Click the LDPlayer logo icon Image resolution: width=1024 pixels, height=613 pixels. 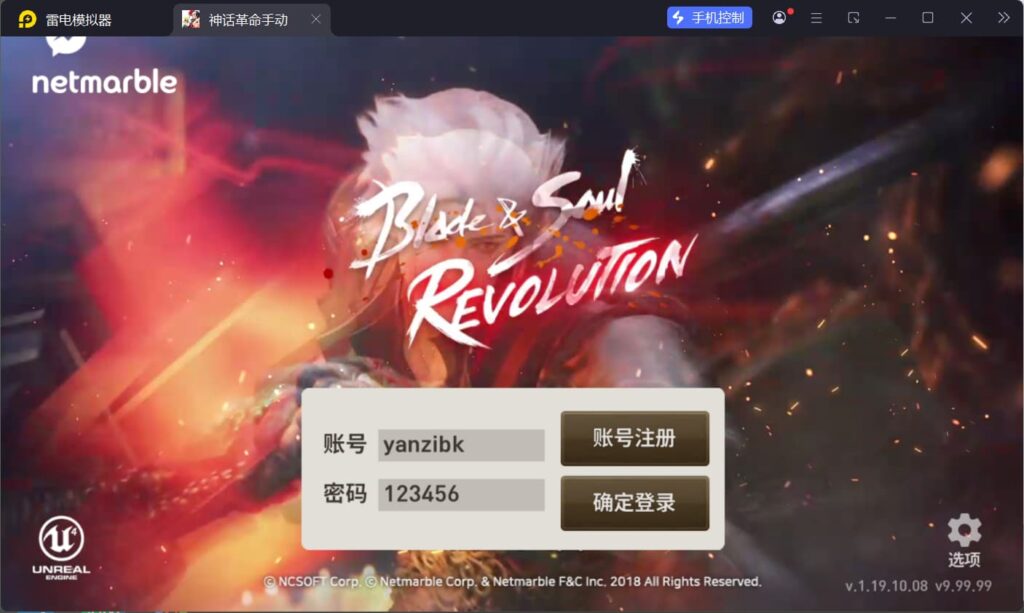point(27,19)
